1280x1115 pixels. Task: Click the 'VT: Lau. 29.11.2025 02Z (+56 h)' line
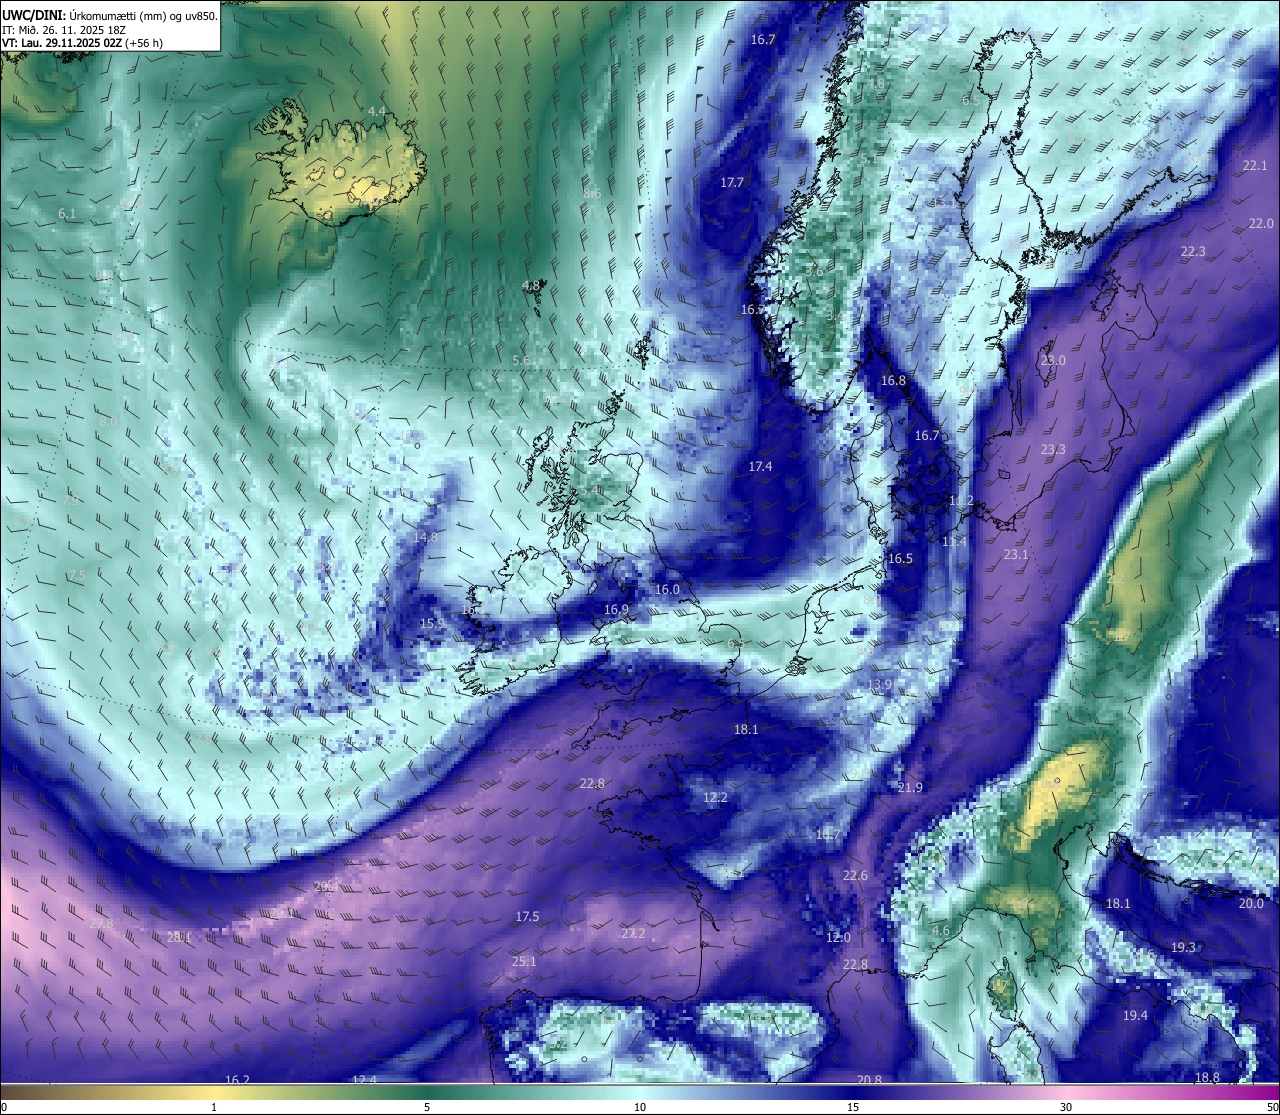pyautogui.click(x=83, y=43)
